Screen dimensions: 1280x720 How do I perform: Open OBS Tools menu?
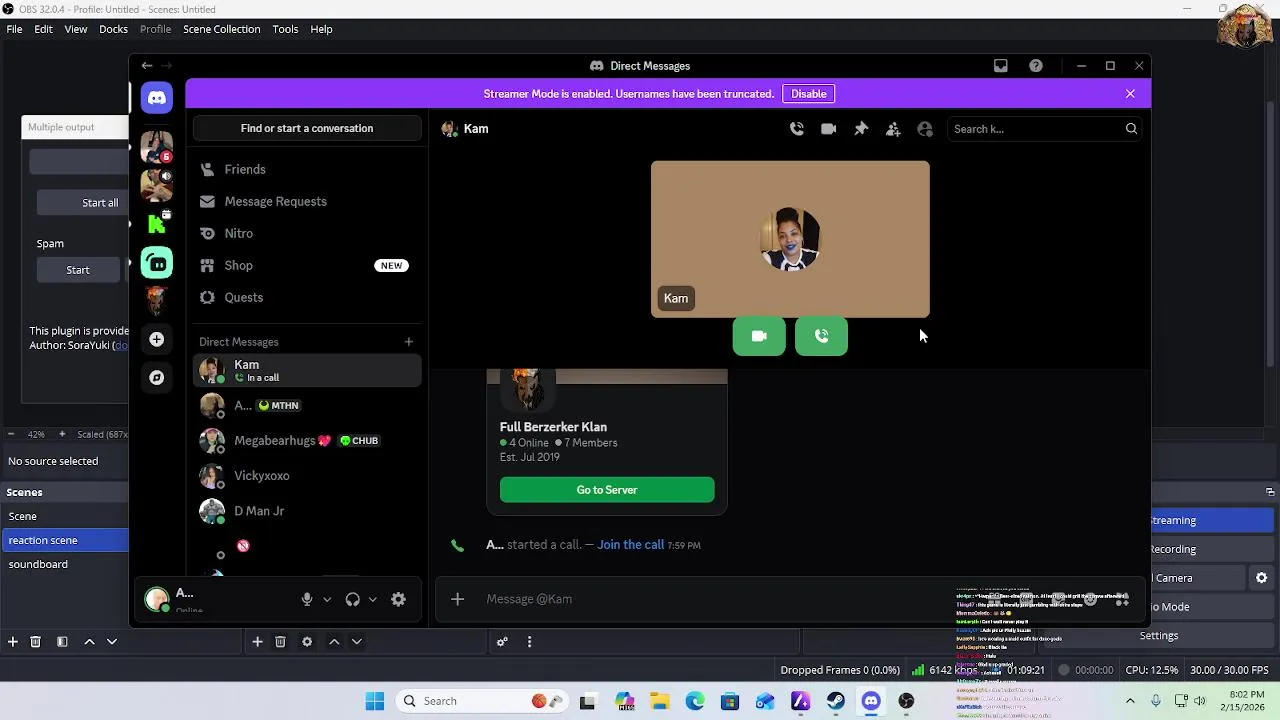pos(285,29)
